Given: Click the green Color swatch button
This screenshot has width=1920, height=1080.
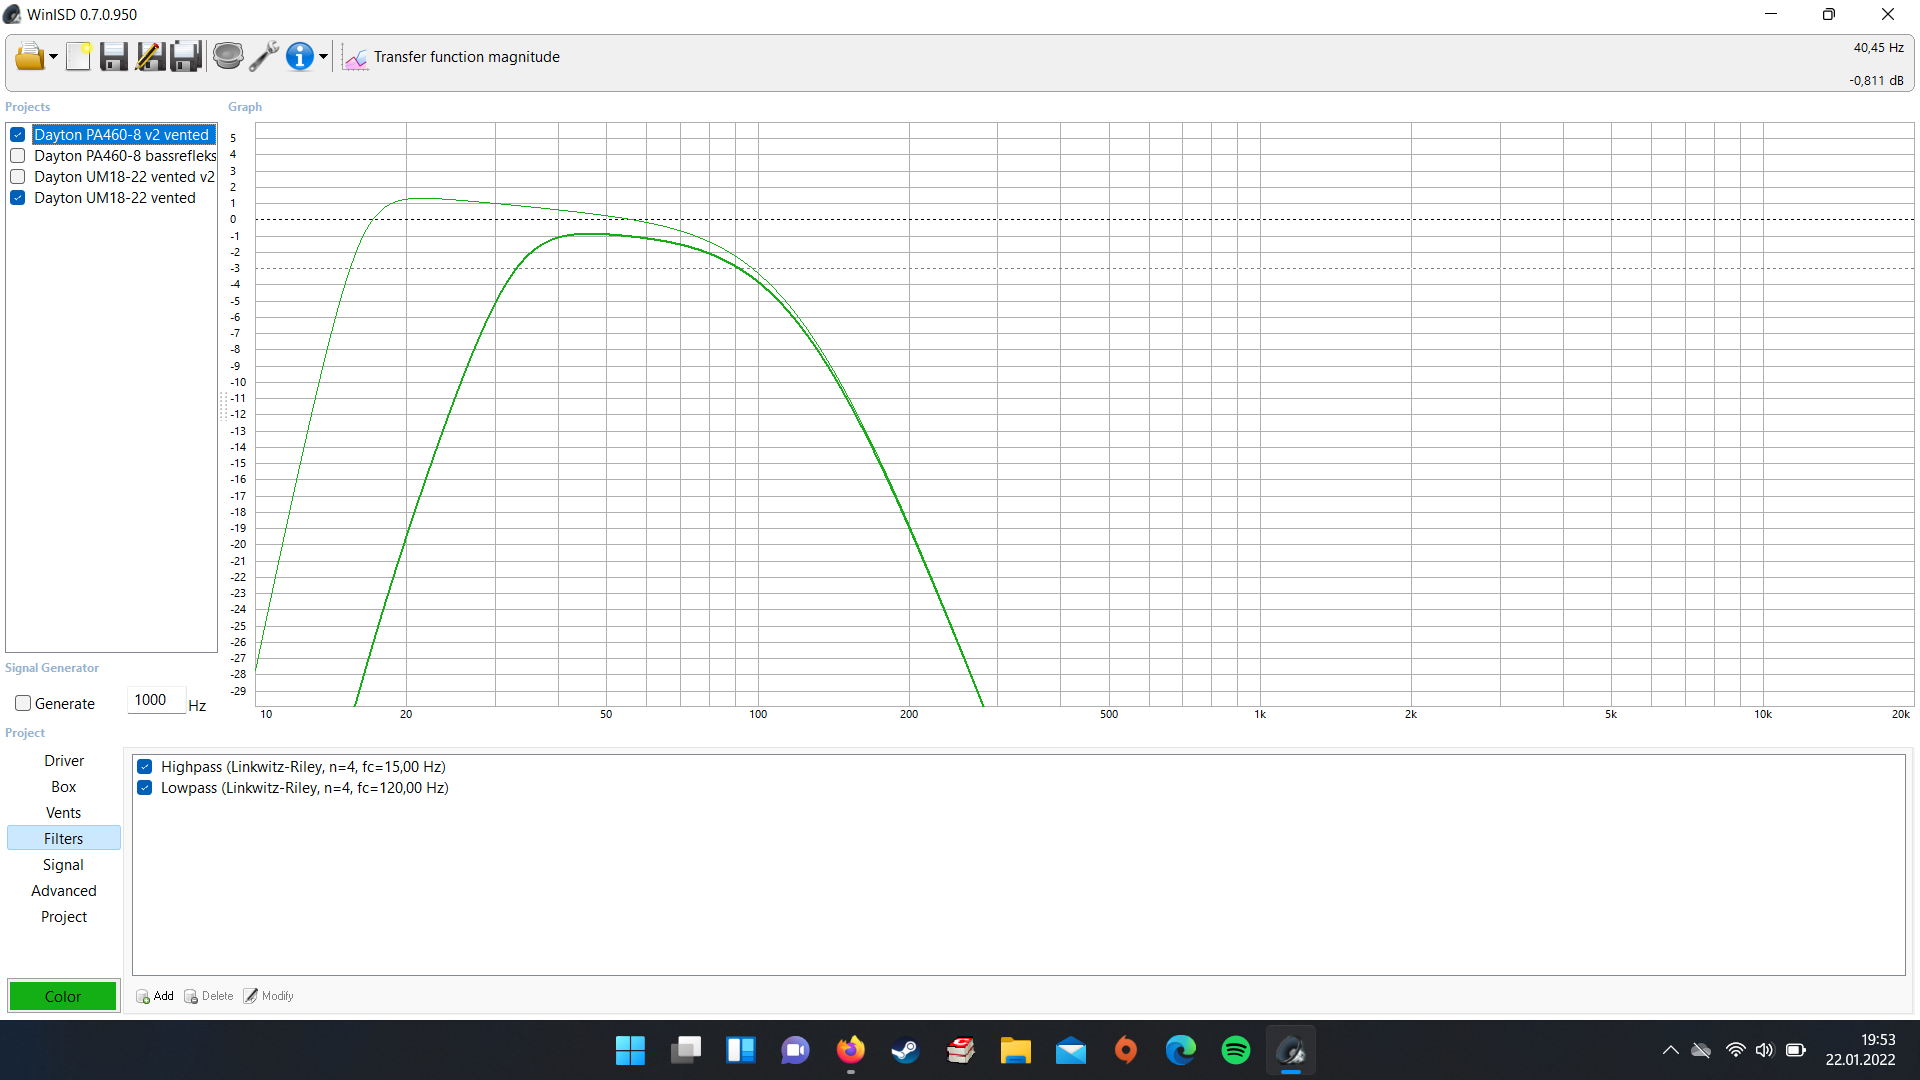Looking at the screenshot, I should tap(63, 996).
